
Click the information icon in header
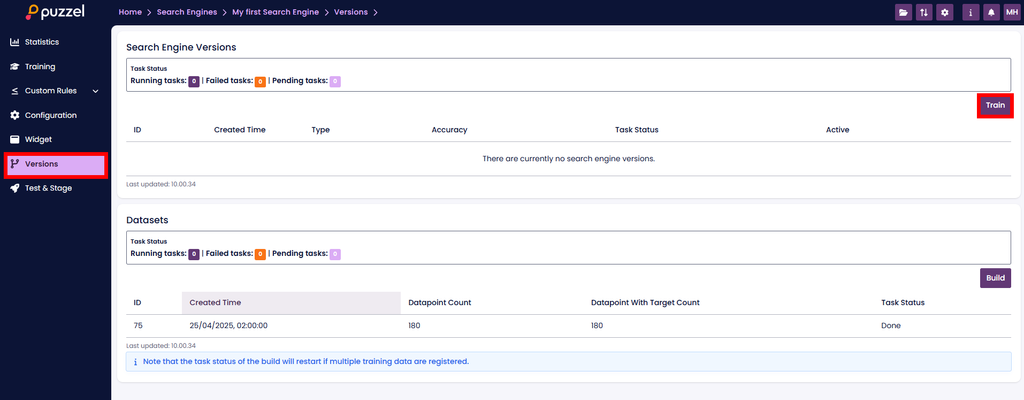click(x=970, y=12)
